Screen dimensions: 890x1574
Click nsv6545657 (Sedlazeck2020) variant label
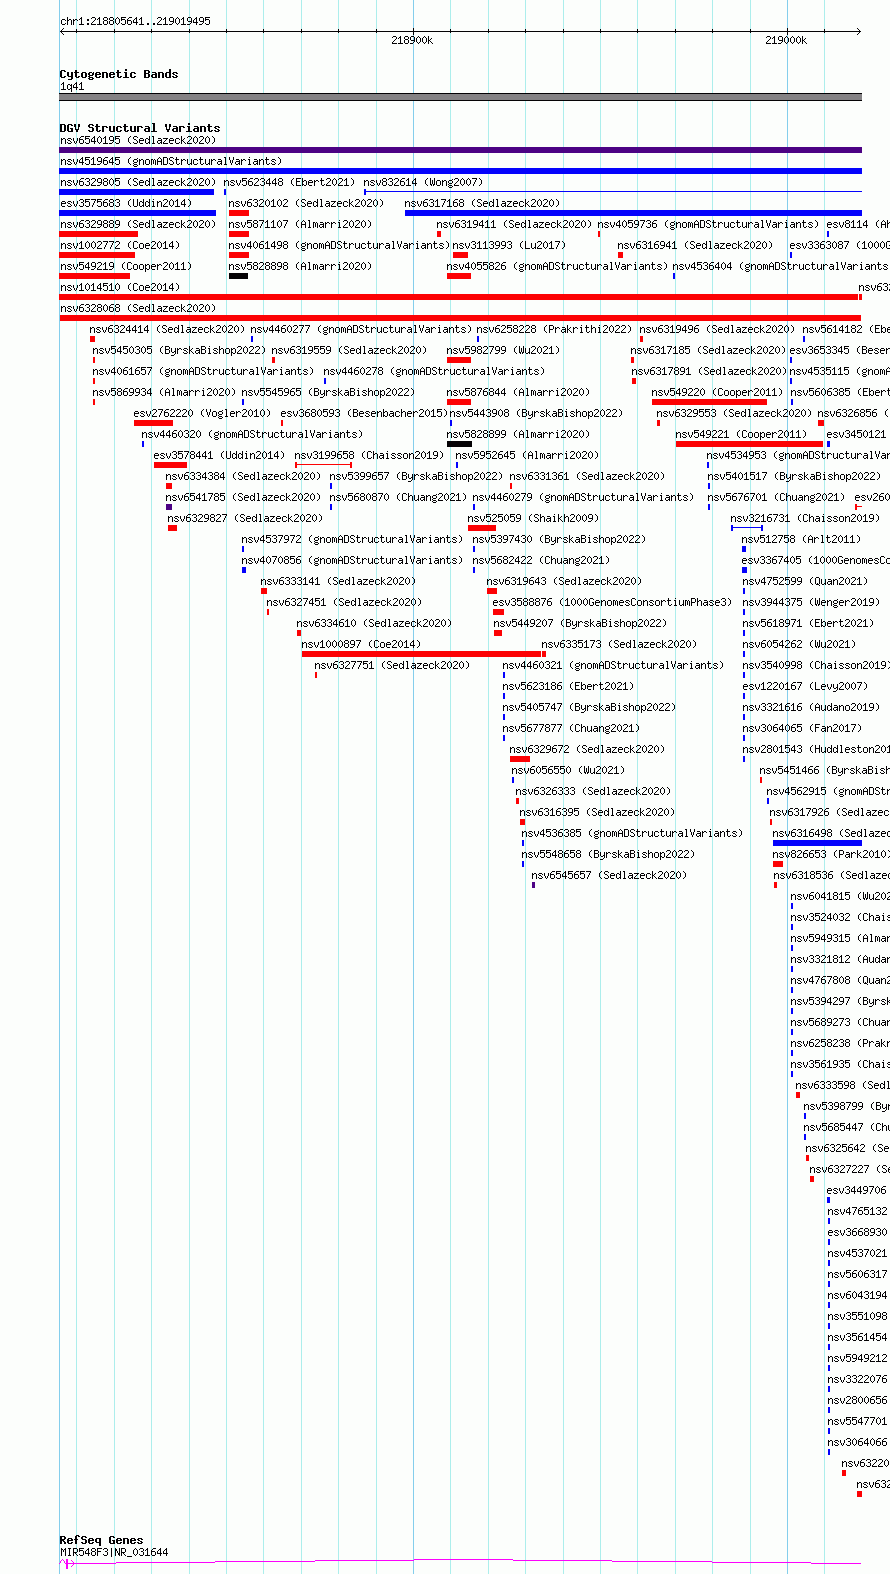click(609, 875)
